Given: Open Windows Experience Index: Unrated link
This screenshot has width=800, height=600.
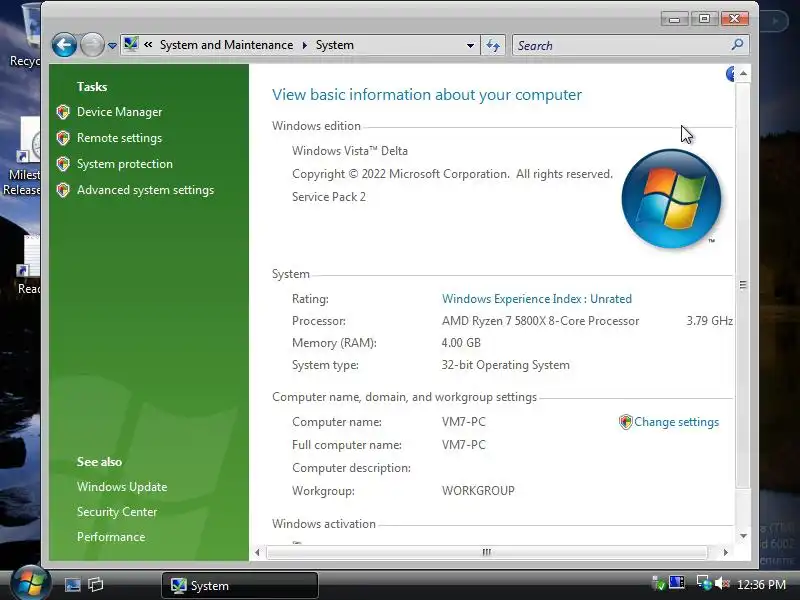Looking at the screenshot, I should pyautogui.click(x=537, y=298).
